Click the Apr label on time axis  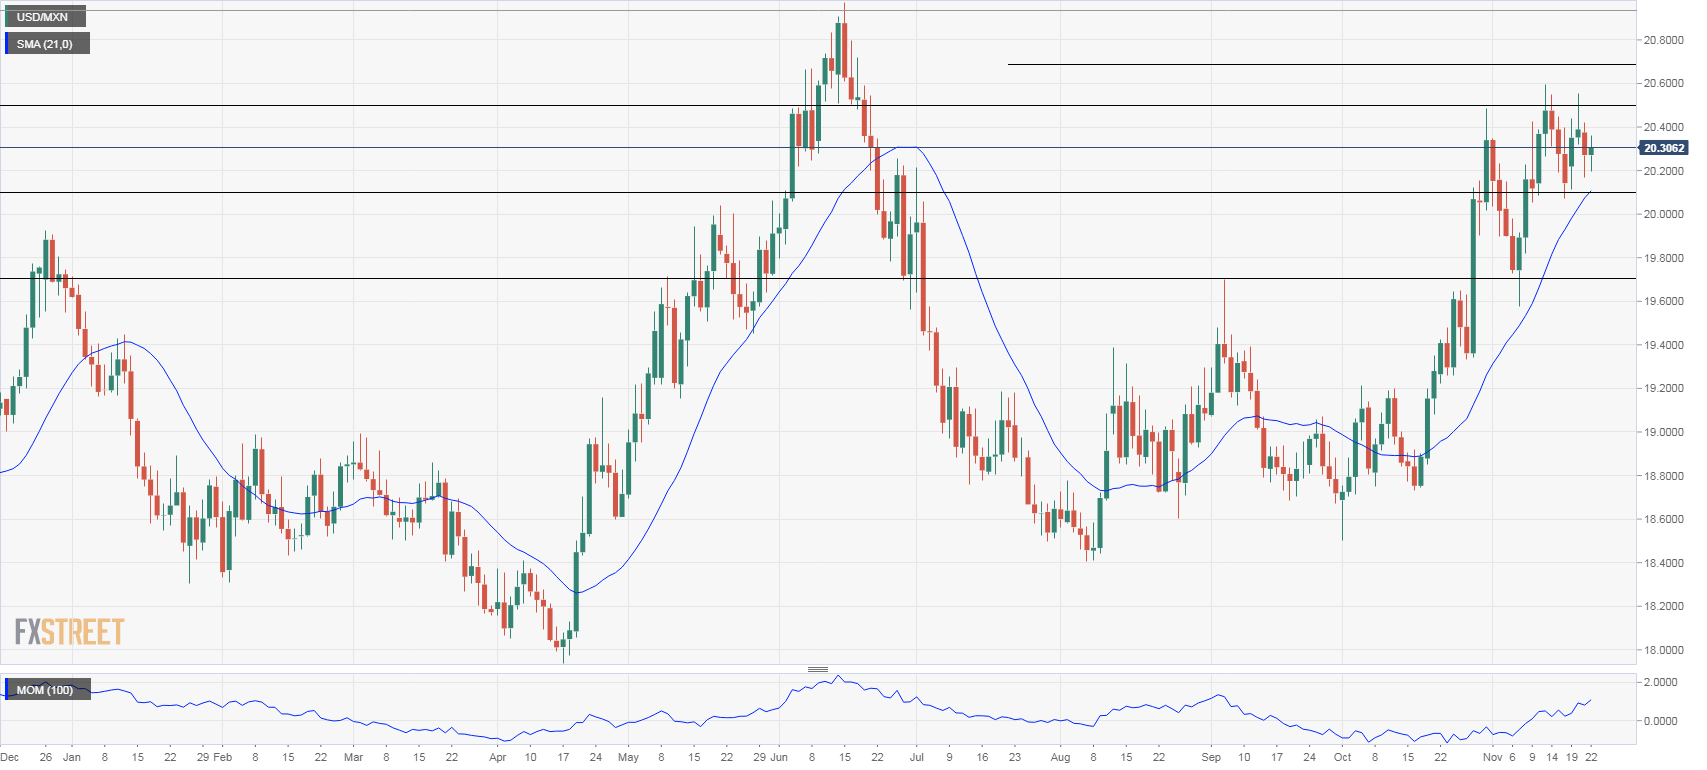(497, 757)
